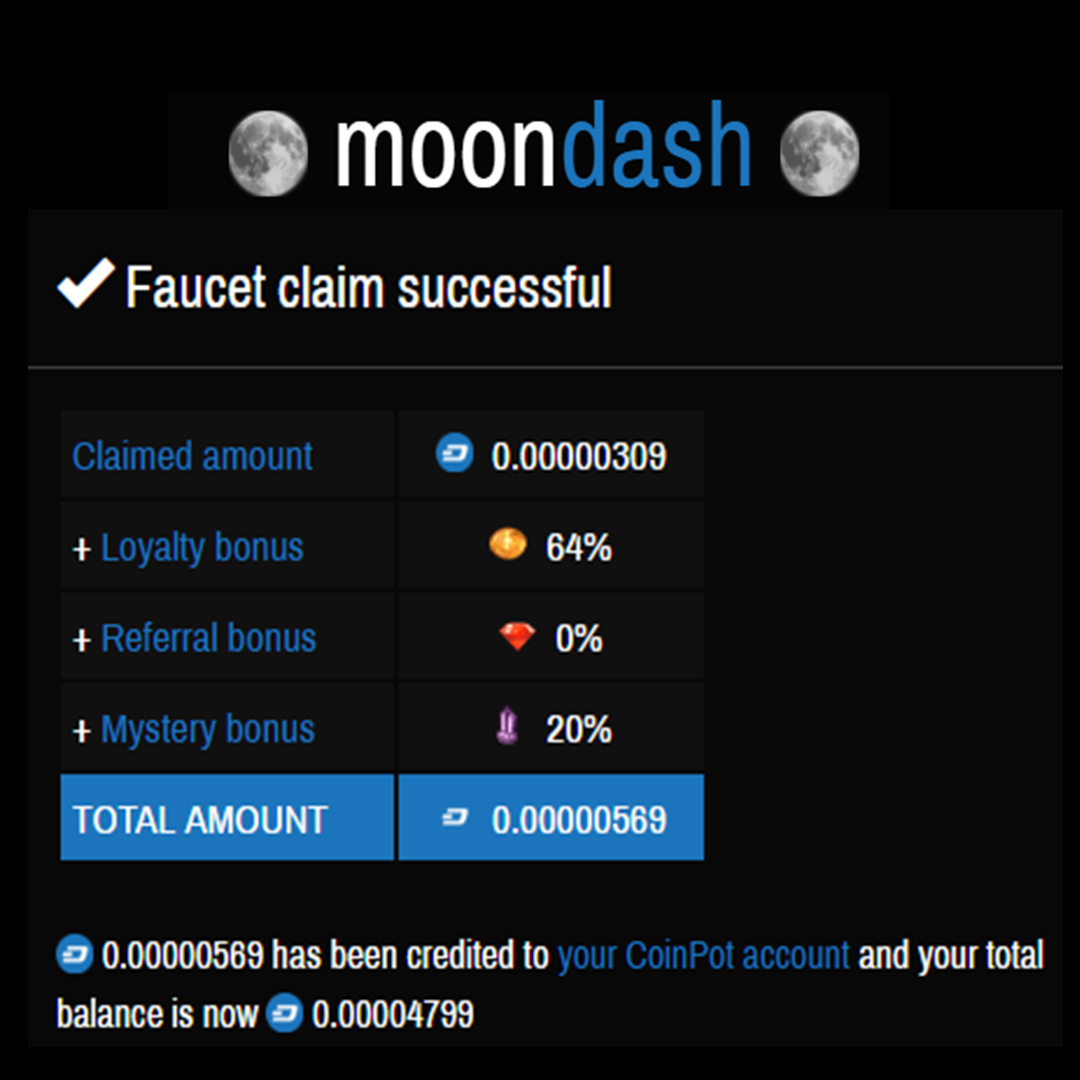Screen dimensions: 1080x1080
Task: Select the TOTAL AMOUNT label cell
Action: 227,818
